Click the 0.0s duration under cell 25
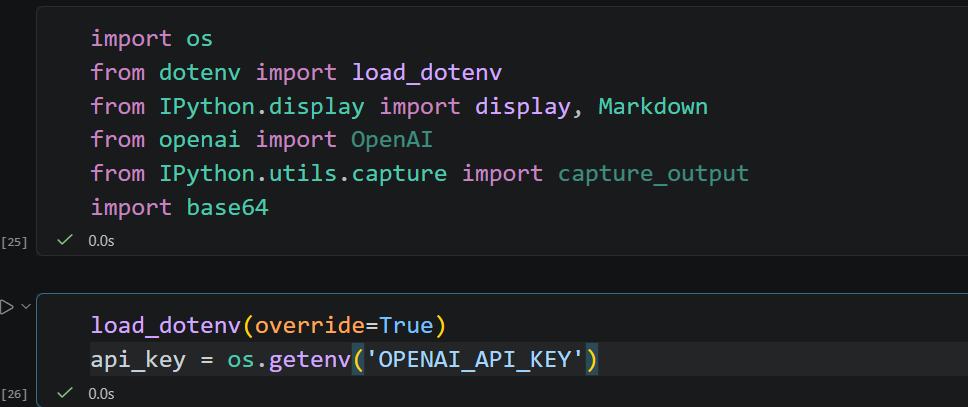Screen dimensions: 968x407 (101, 241)
